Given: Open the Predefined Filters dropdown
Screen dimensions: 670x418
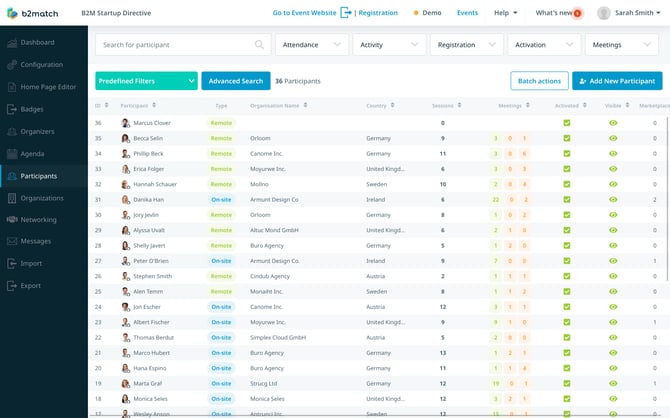Looking at the screenshot, I should pyautogui.click(x=146, y=81).
